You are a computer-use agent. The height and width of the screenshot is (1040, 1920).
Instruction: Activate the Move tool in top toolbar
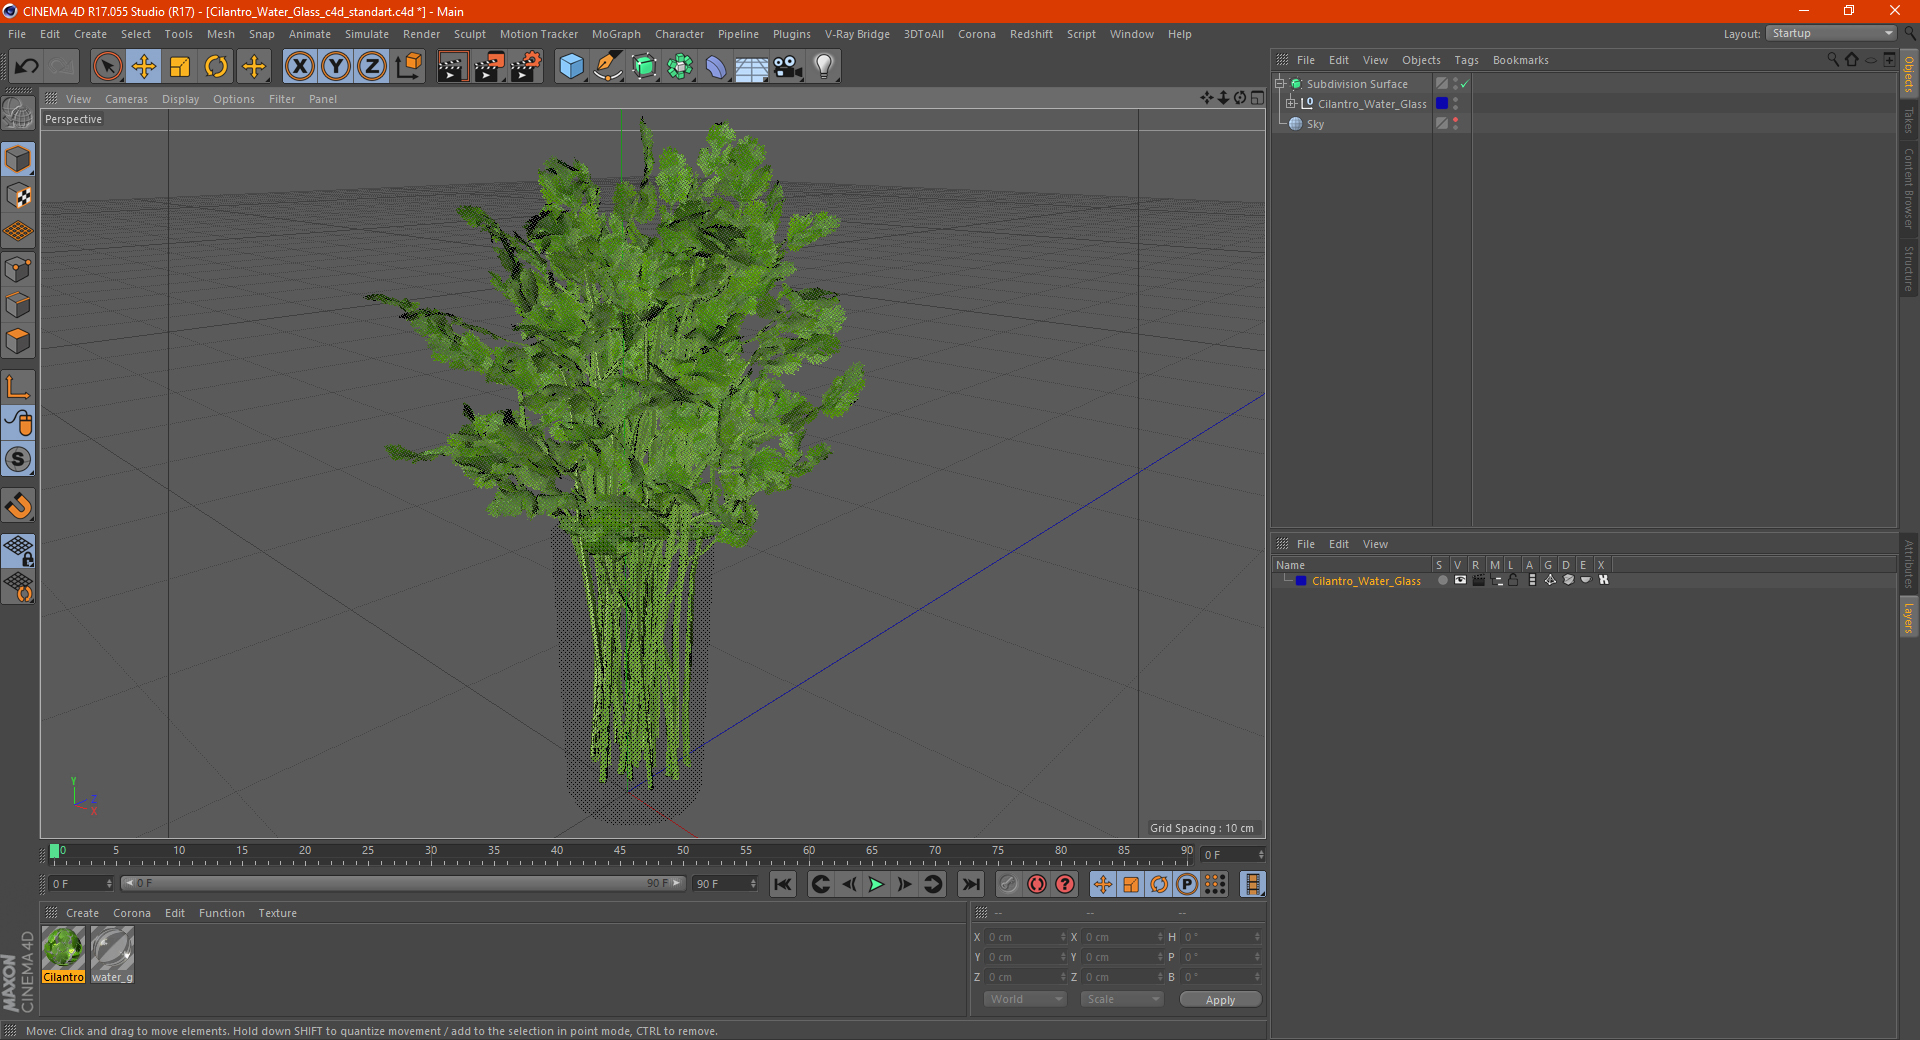tap(144, 67)
